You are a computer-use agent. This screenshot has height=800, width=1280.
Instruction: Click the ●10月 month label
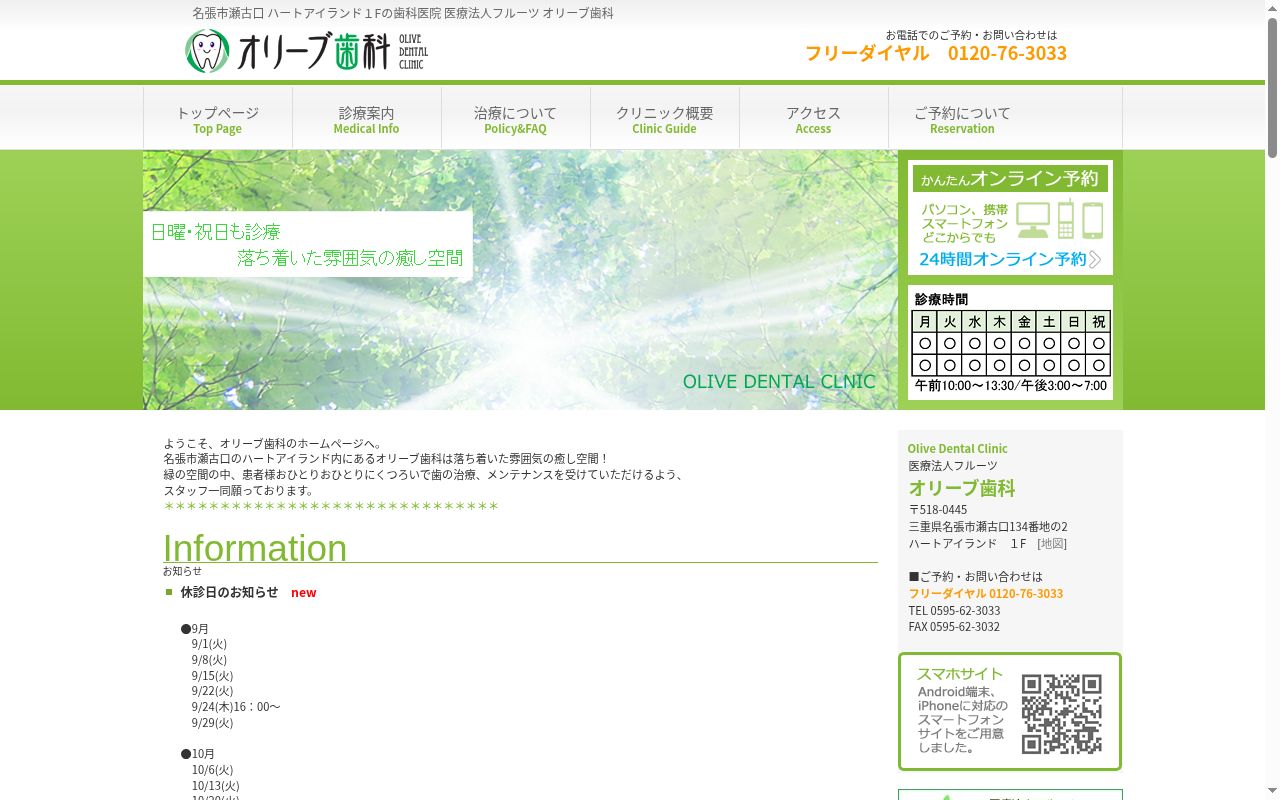[x=198, y=754]
